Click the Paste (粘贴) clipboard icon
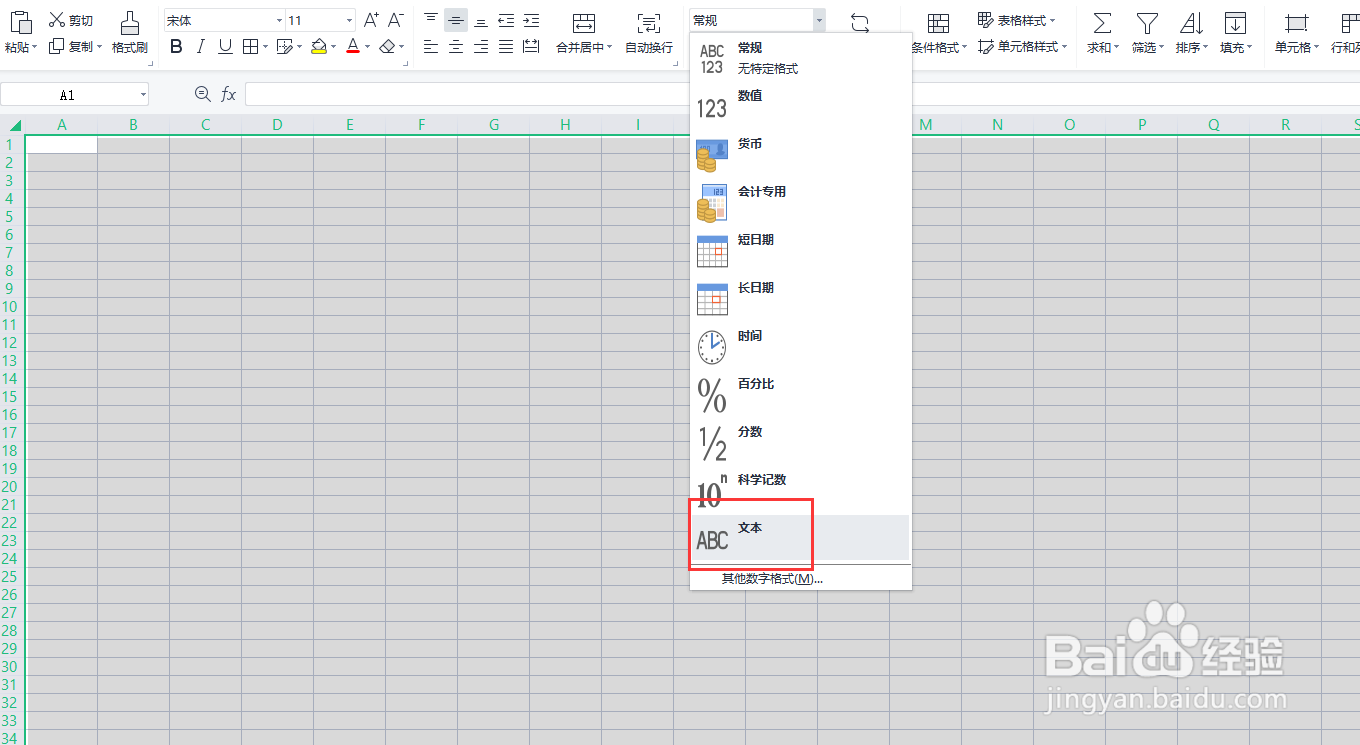Viewport: 1360px width, 745px height. [x=19, y=21]
